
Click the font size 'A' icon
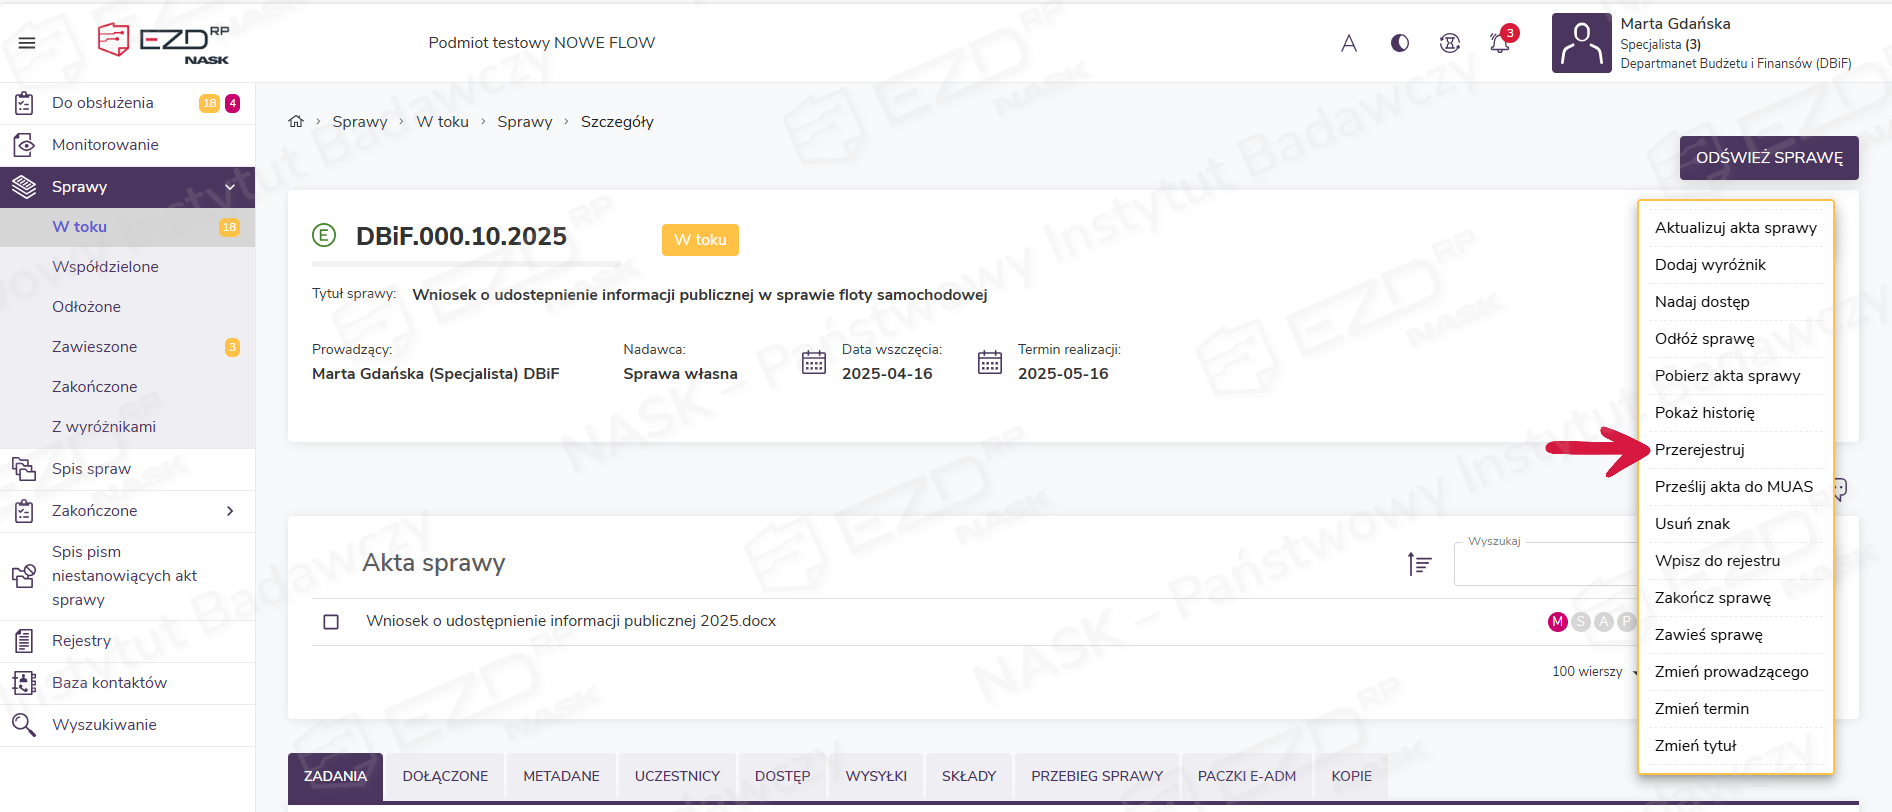(1349, 43)
